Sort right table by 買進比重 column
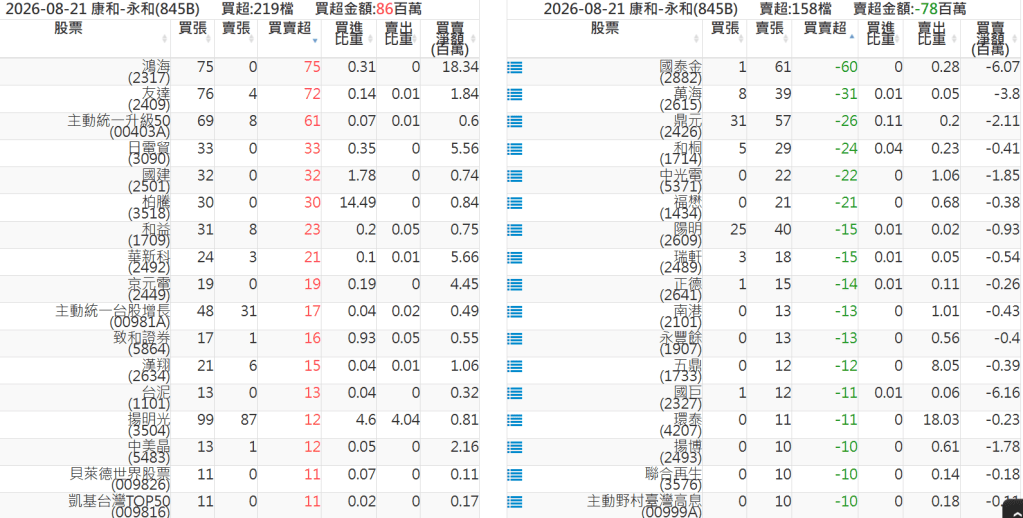This screenshot has height=518, width=1023. (x=881, y=38)
